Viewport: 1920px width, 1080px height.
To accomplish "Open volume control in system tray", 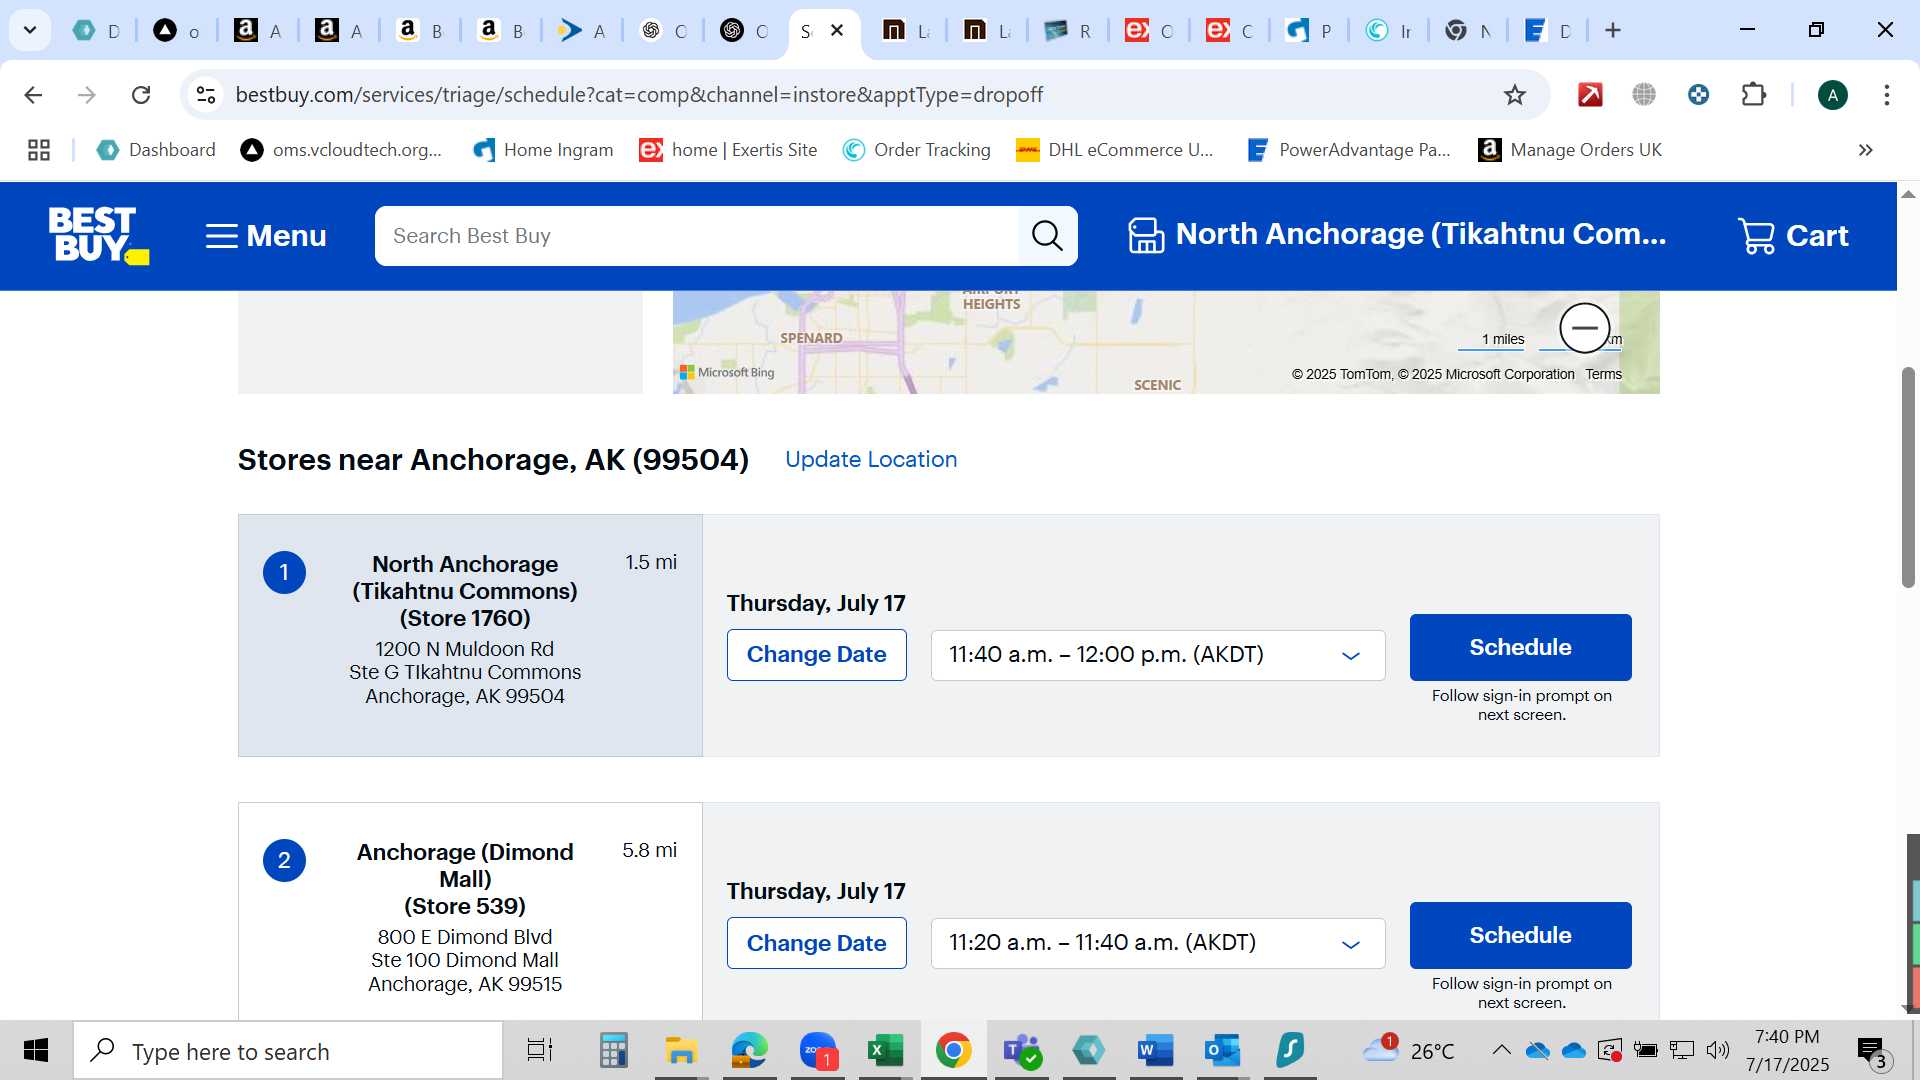I will [1718, 1050].
